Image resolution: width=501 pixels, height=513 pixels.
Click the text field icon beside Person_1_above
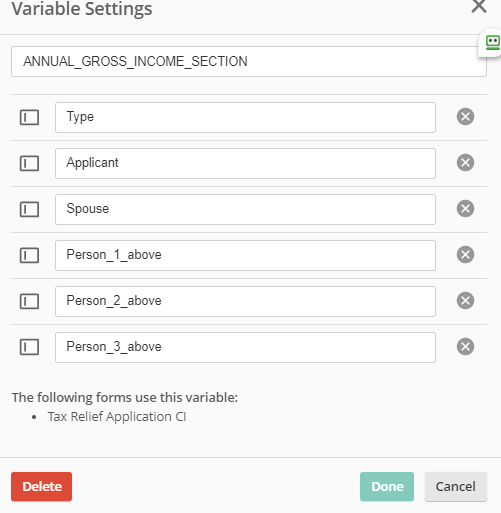(29, 255)
